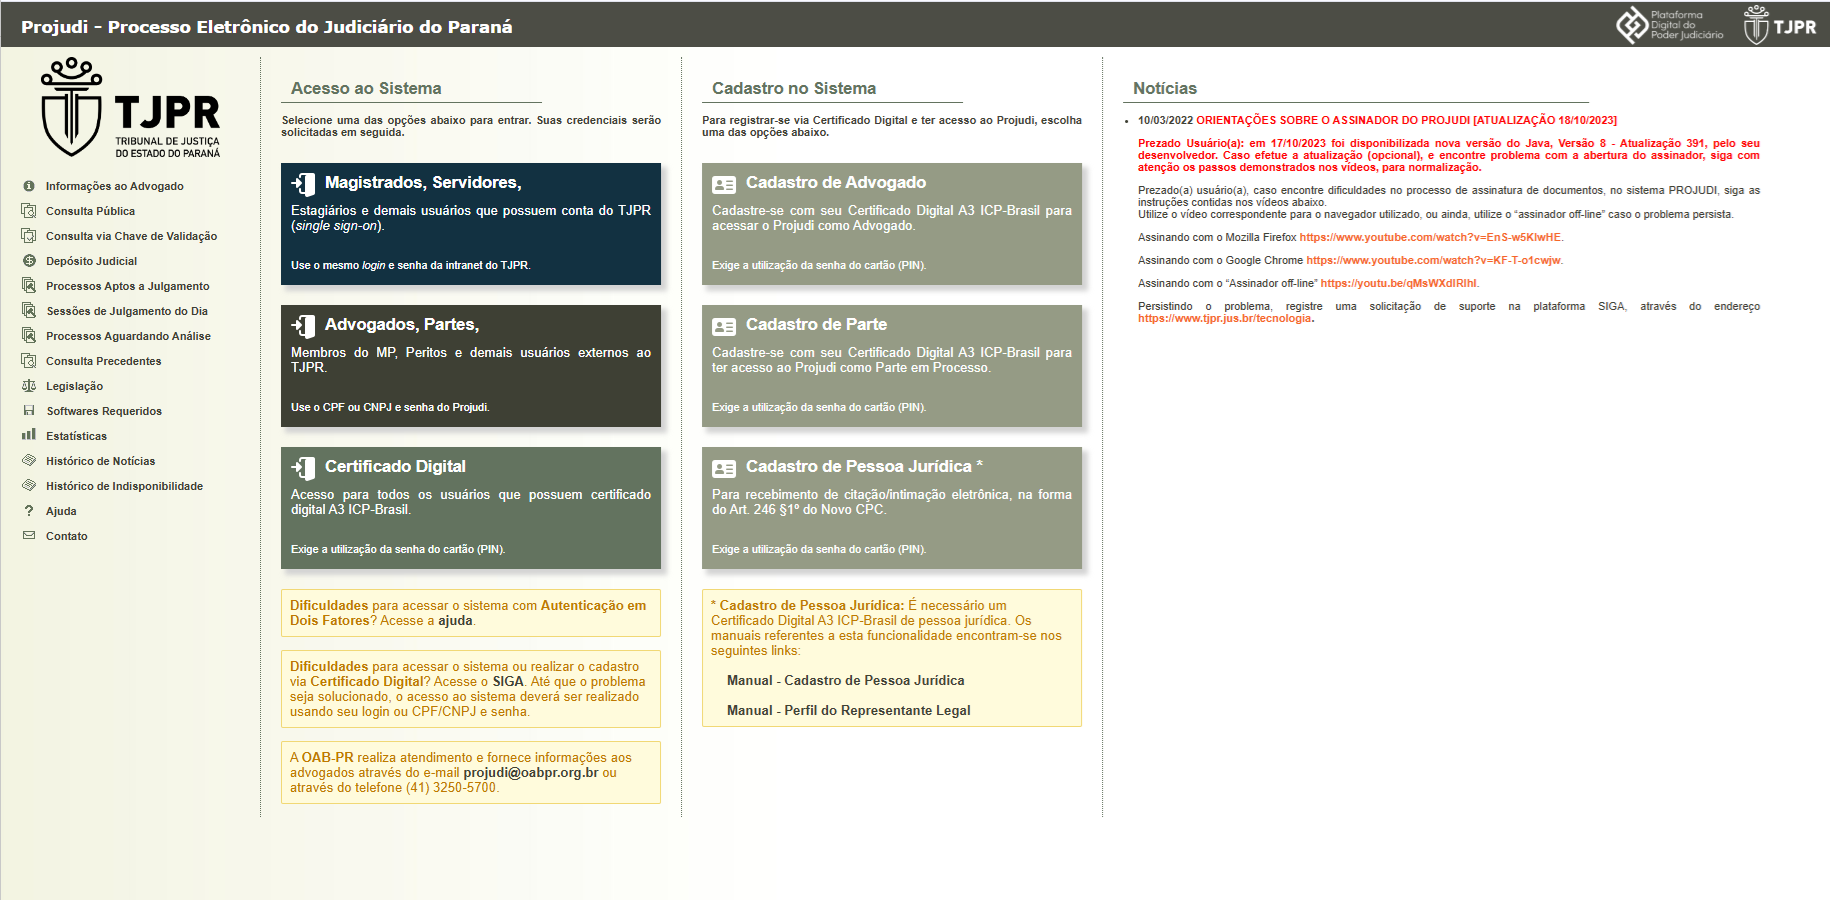Start Cadastro de Parte registration
1830x900 pixels.
coord(892,366)
